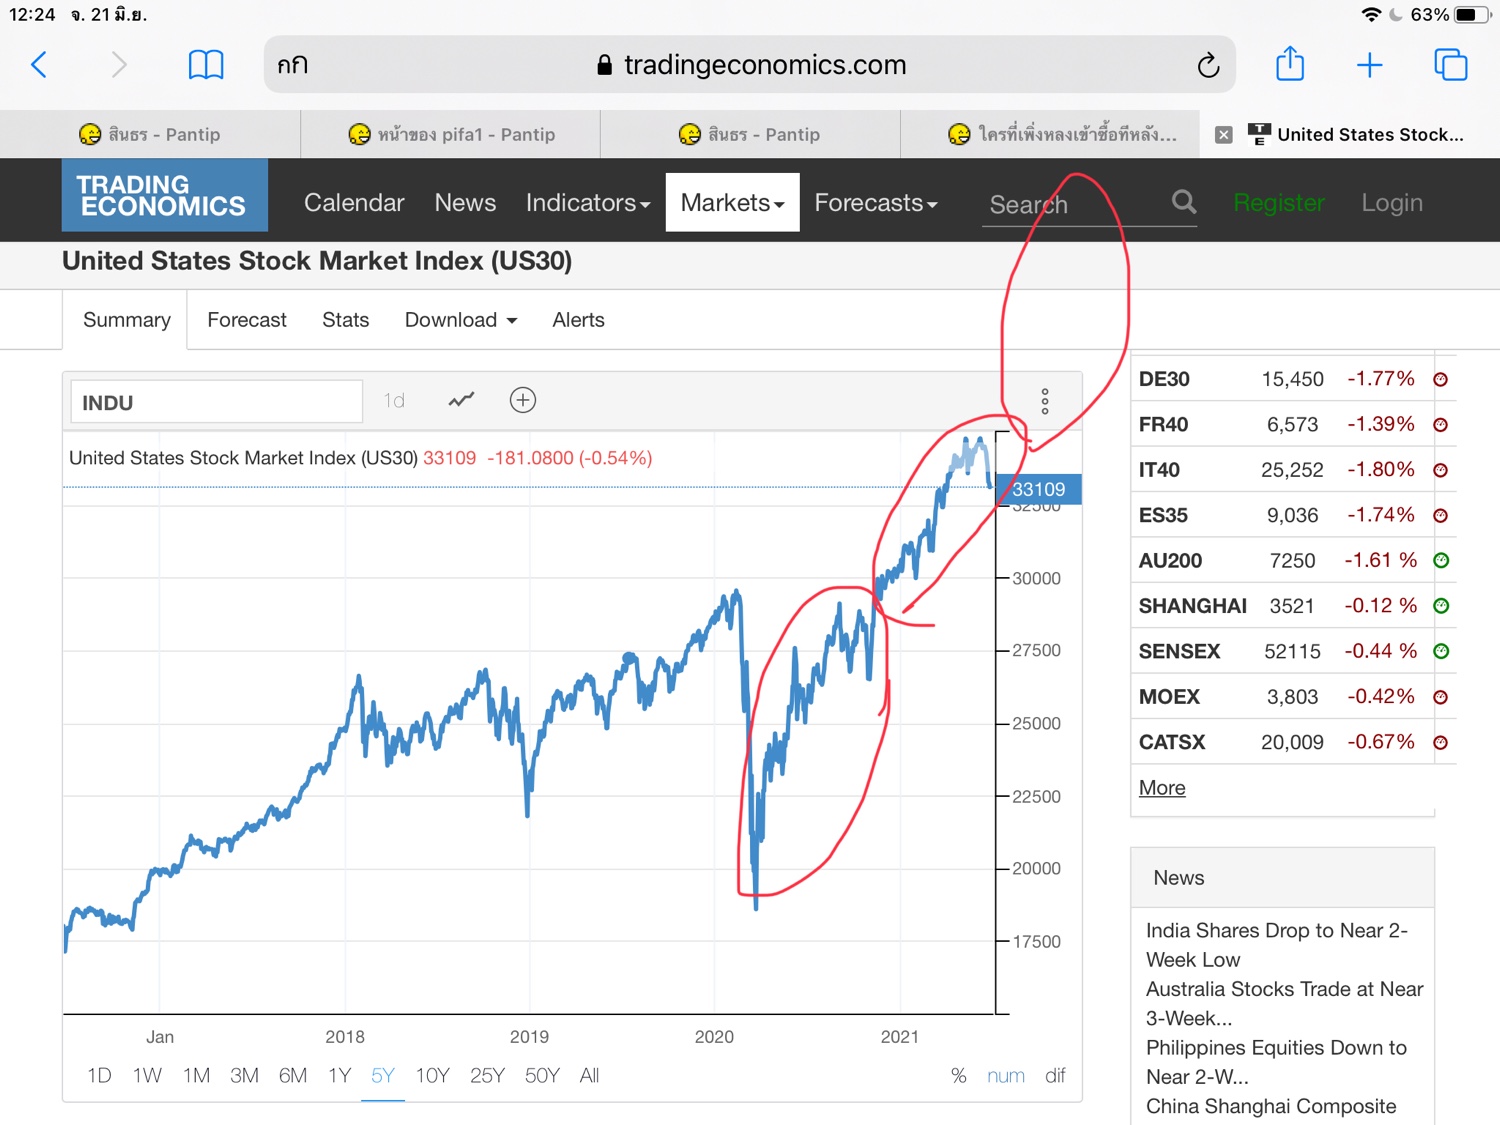Tap the Safari back arrow
1500x1125 pixels.
click(39, 65)
